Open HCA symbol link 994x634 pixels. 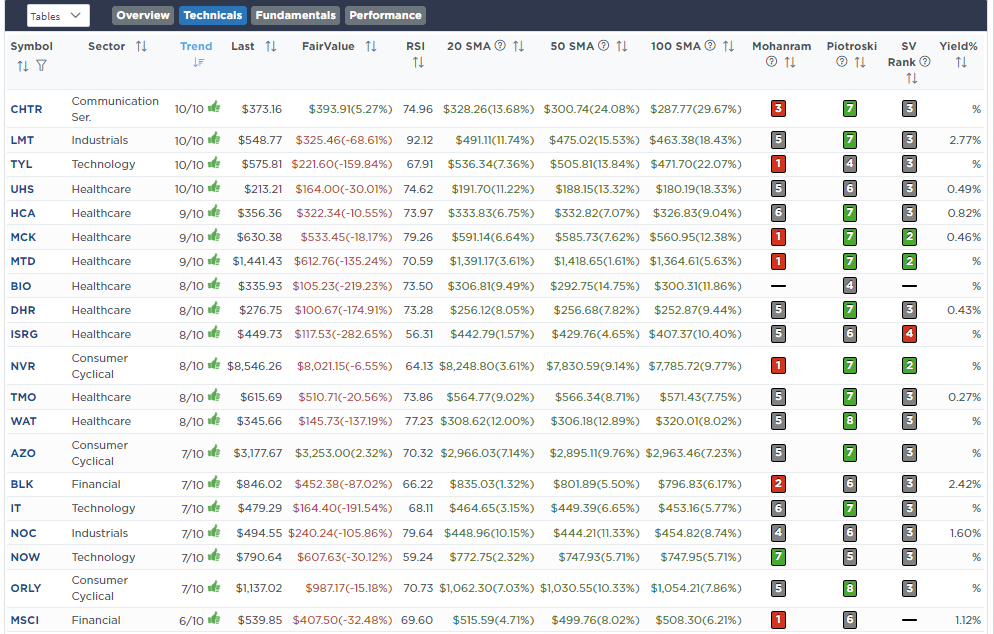[23, 213]
